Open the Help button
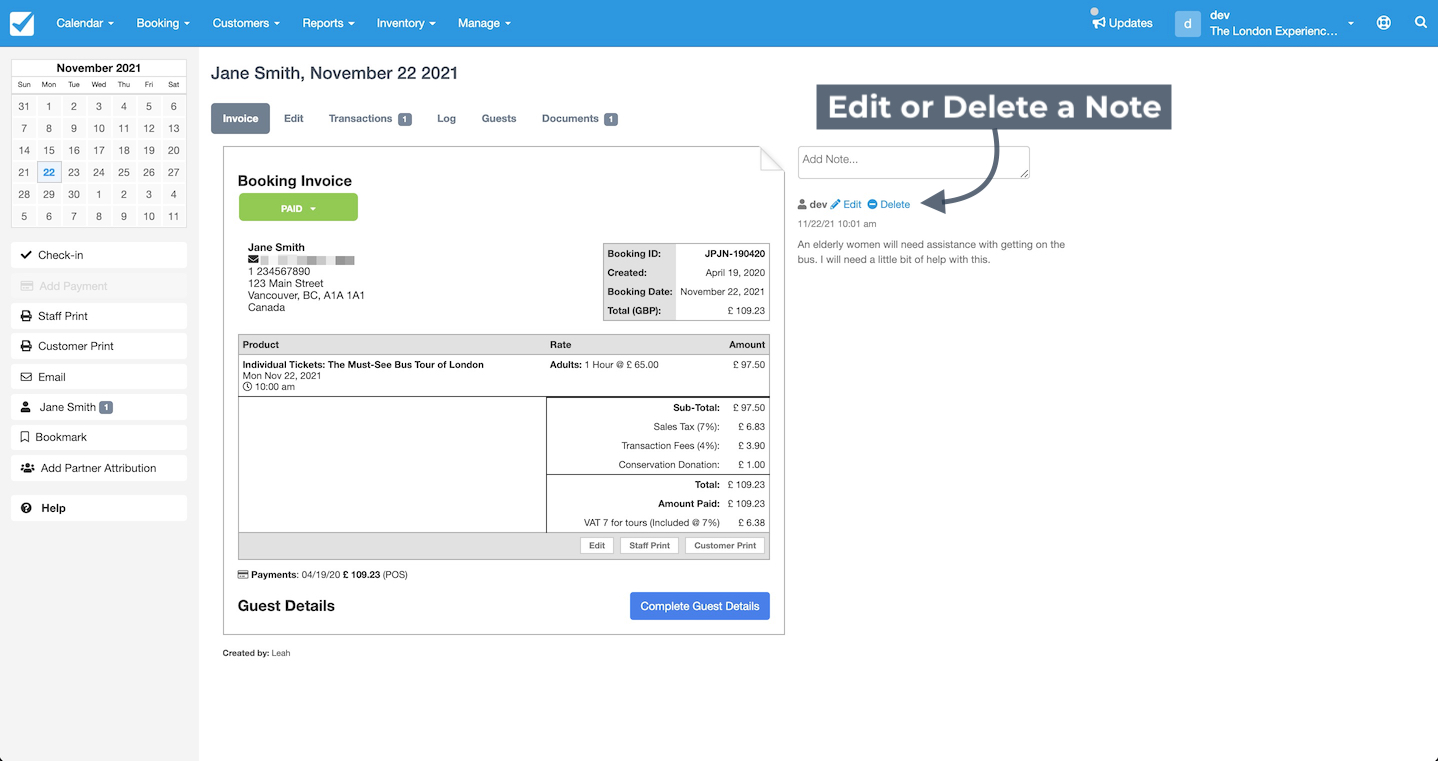 [x=99, y=508]
